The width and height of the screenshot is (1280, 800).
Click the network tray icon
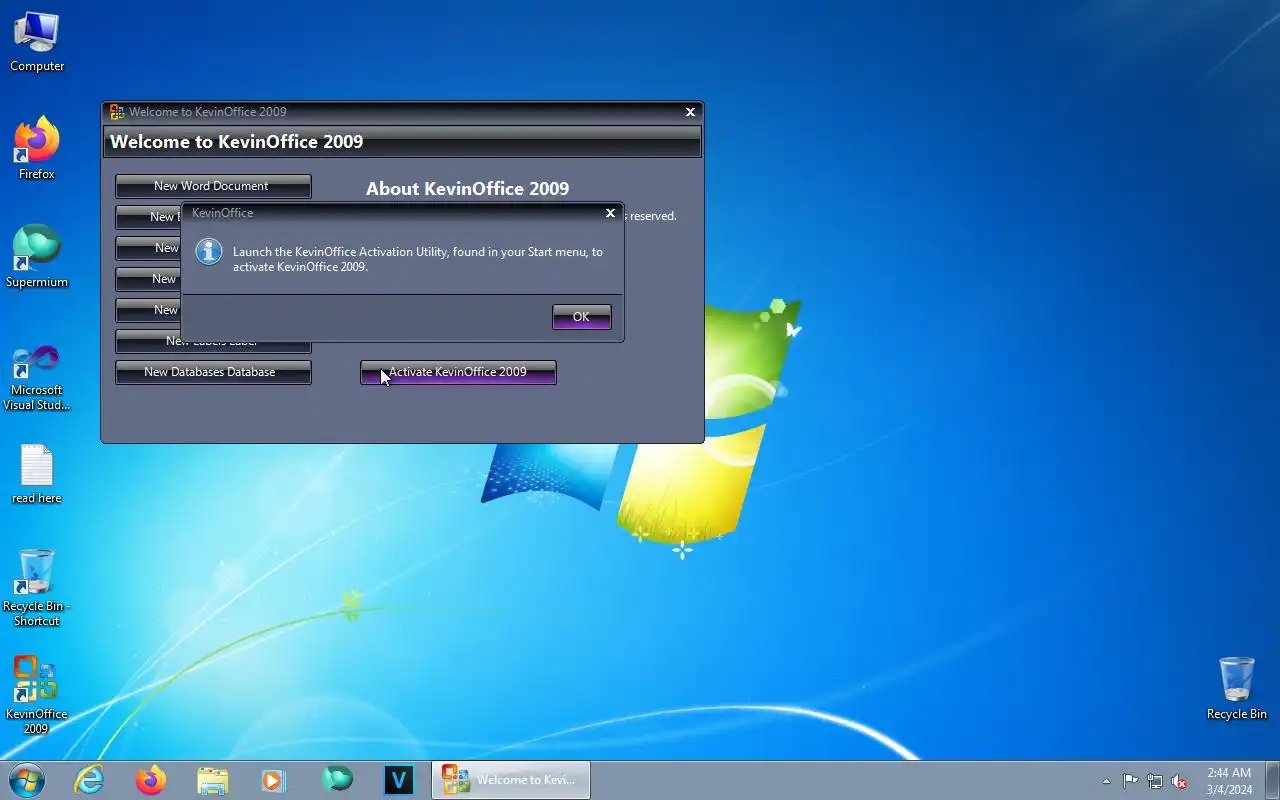tap(1155, 781)
